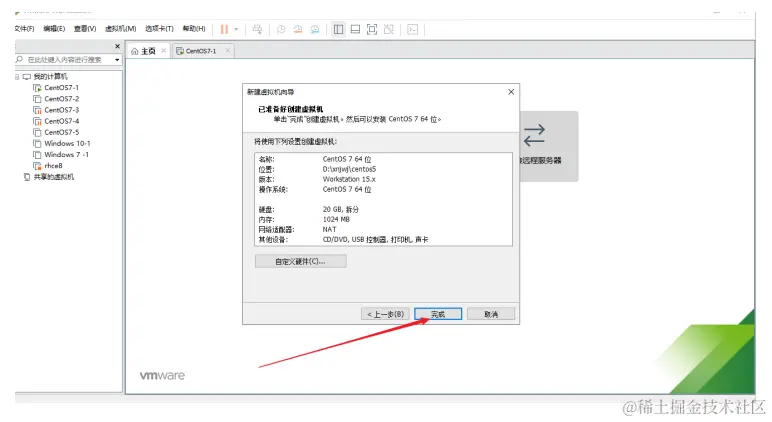The image size is (772, 422).
Task: Close the CentOS7-1 tab
Action: click(x=227, y=51)
